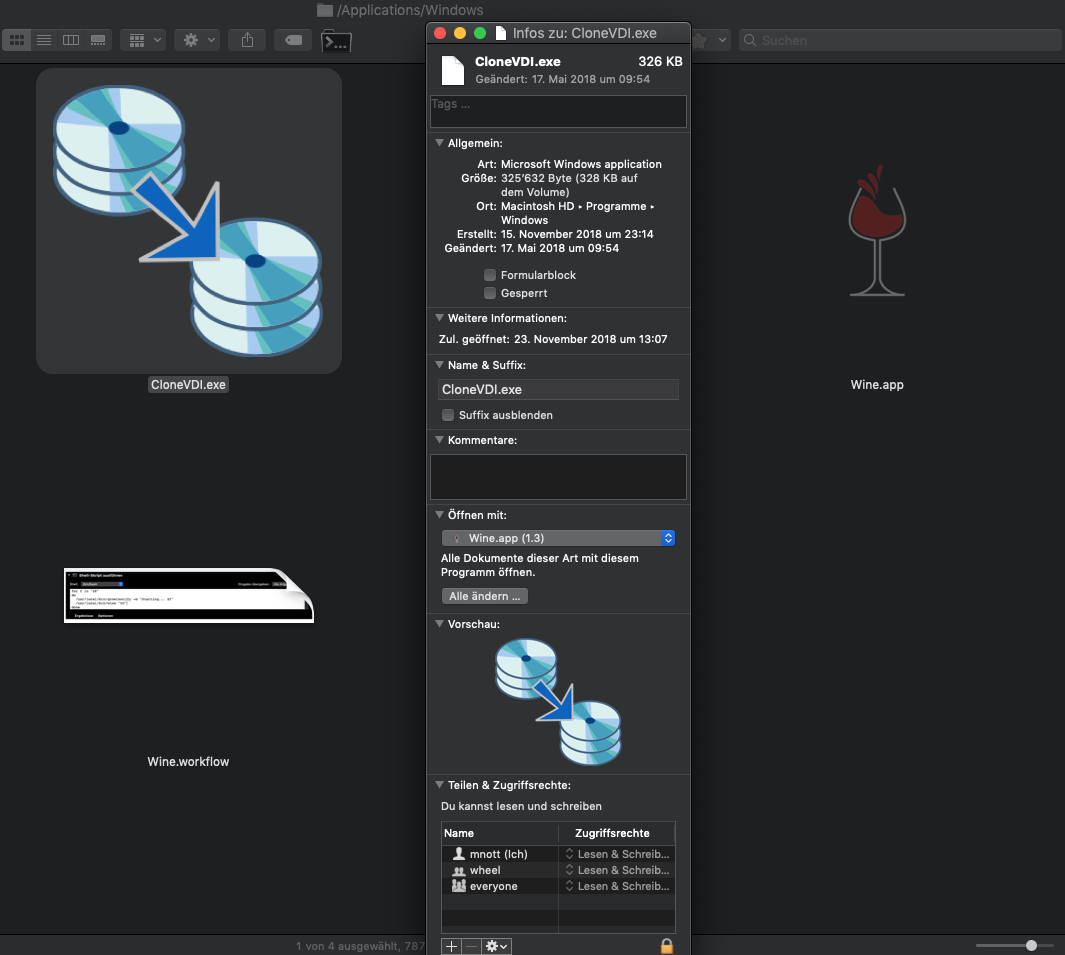Add a user with the plus button
Screen dimensions: 1065x955
(x=451, y=945)
